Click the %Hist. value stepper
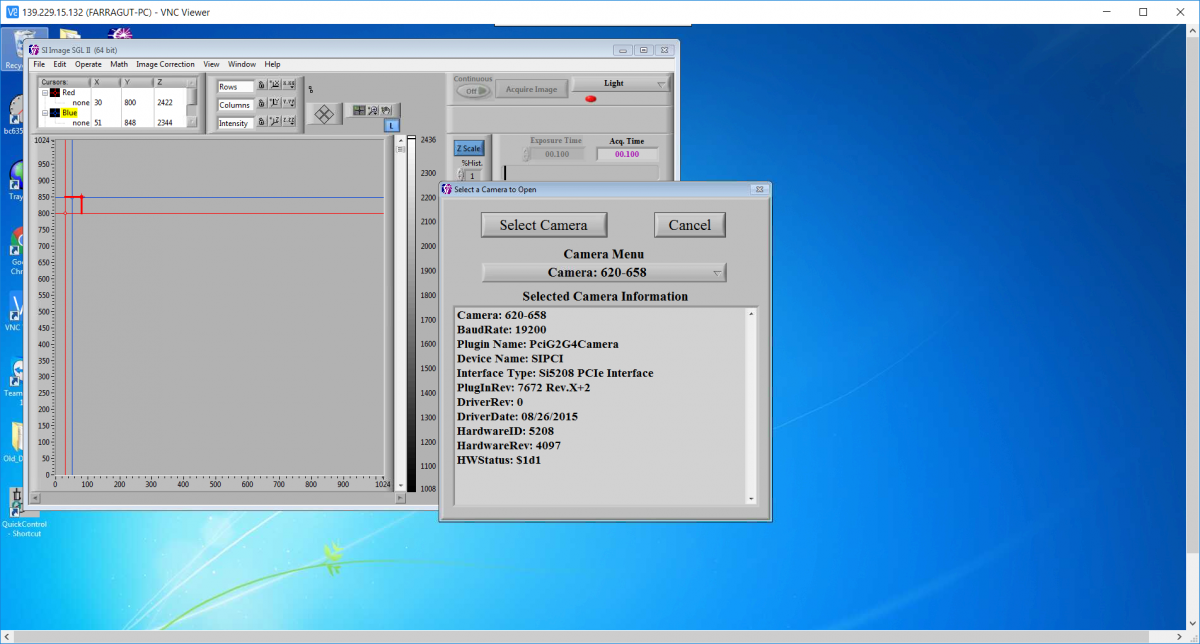The width and height of the screenshot is (1200, 644). click(461, 175)
